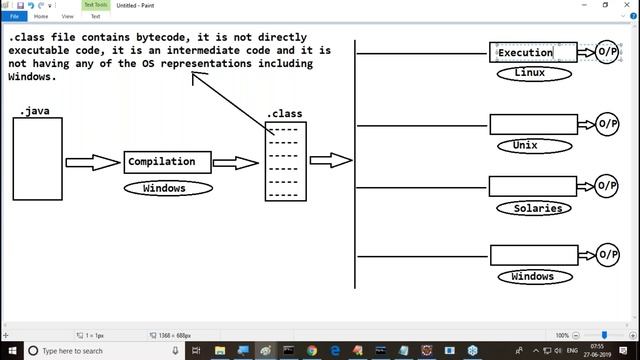This screenshot has width=640, height=360.
Task: Switch to the Home ribbon tab
Action: click(41, 16)
